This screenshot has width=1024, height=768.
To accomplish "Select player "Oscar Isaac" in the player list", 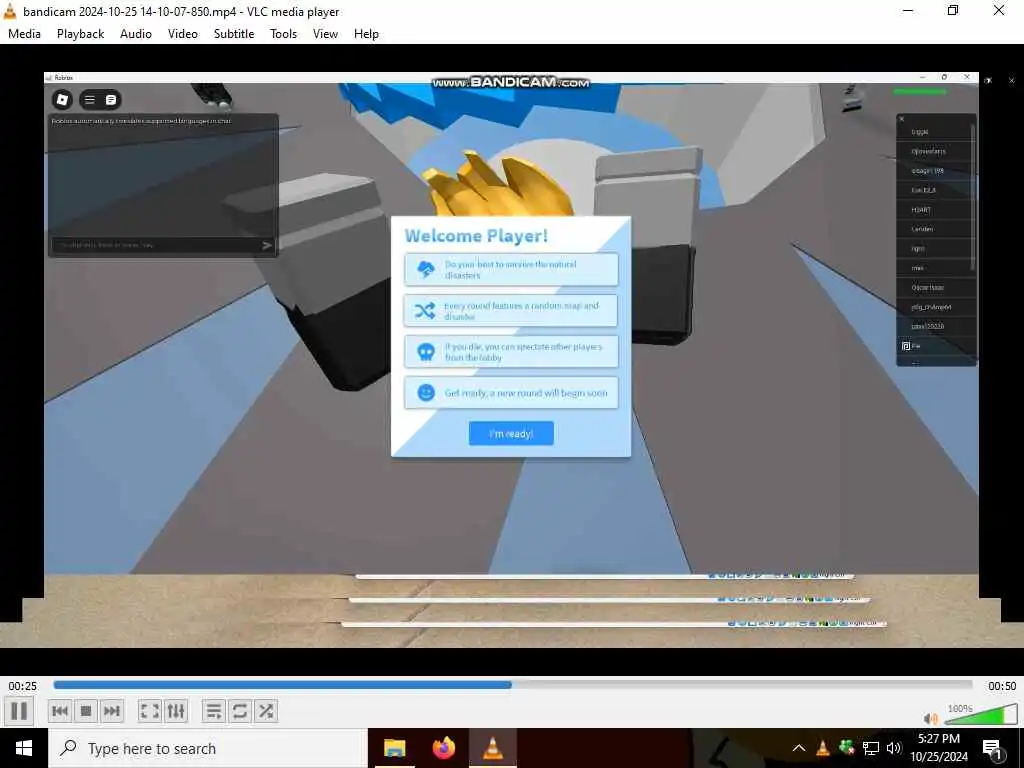I will [x=936, y=287].
